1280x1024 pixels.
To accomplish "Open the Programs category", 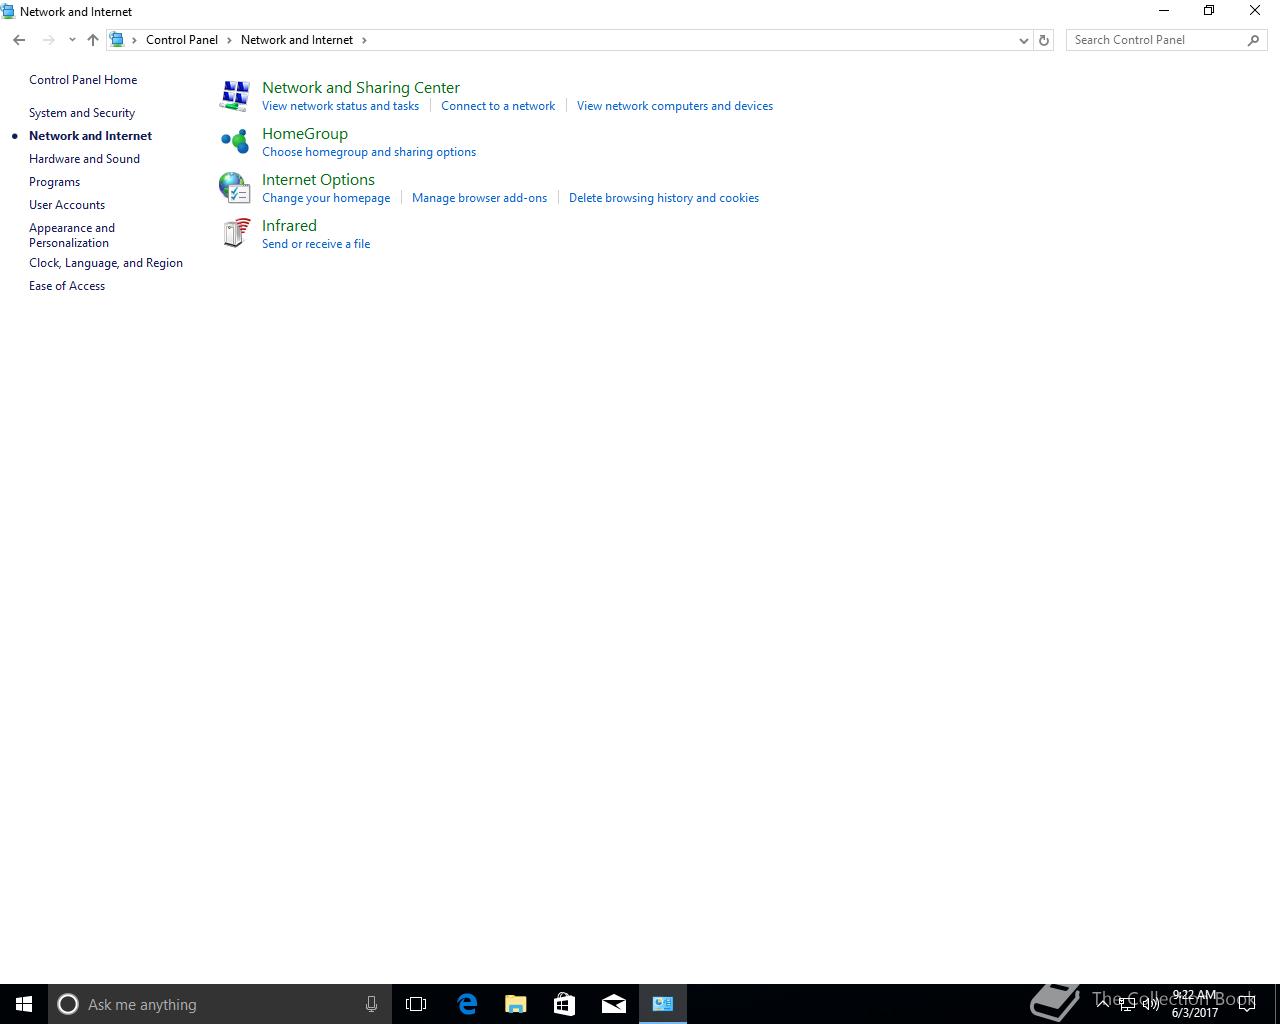I will coord(54,182).
